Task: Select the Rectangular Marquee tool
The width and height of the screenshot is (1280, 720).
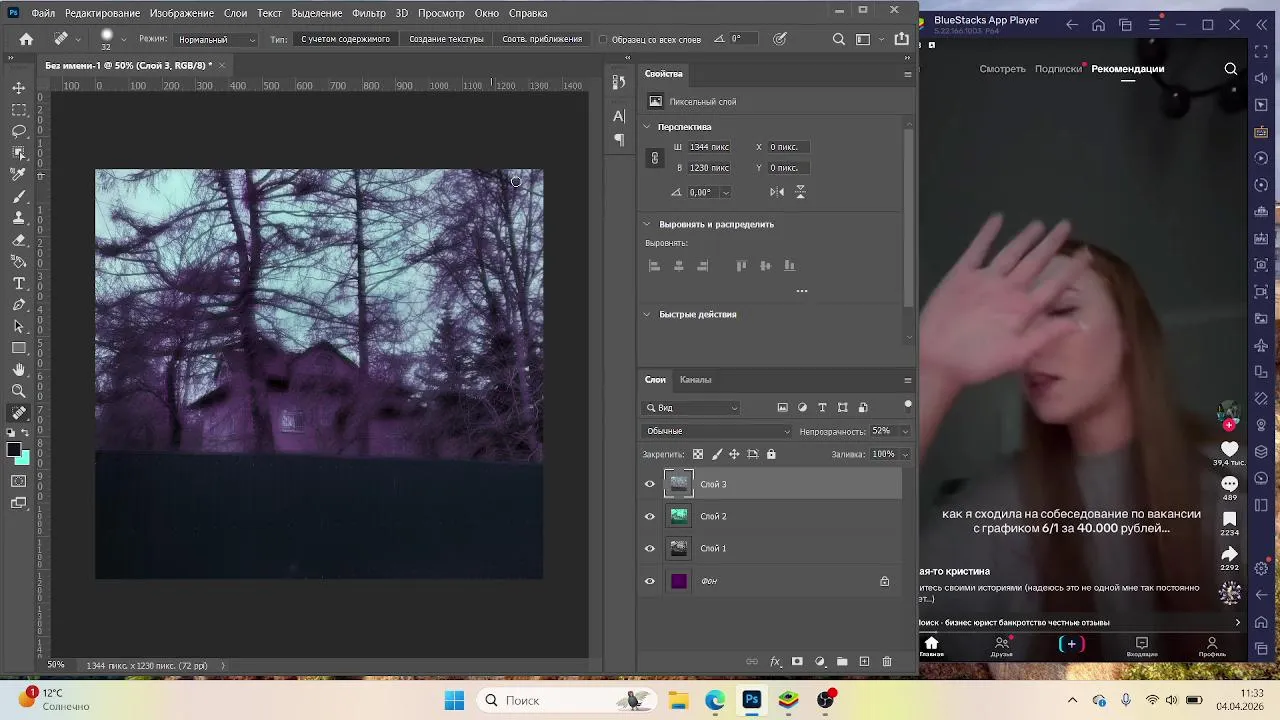Action: pos(19,109)
